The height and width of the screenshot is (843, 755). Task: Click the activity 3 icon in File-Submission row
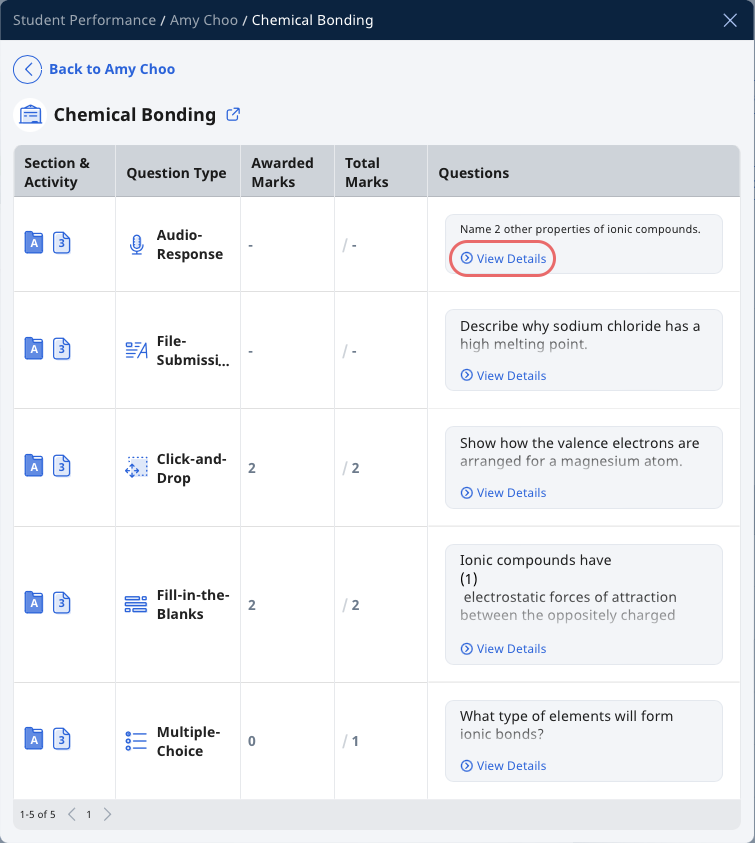(62, 349)
